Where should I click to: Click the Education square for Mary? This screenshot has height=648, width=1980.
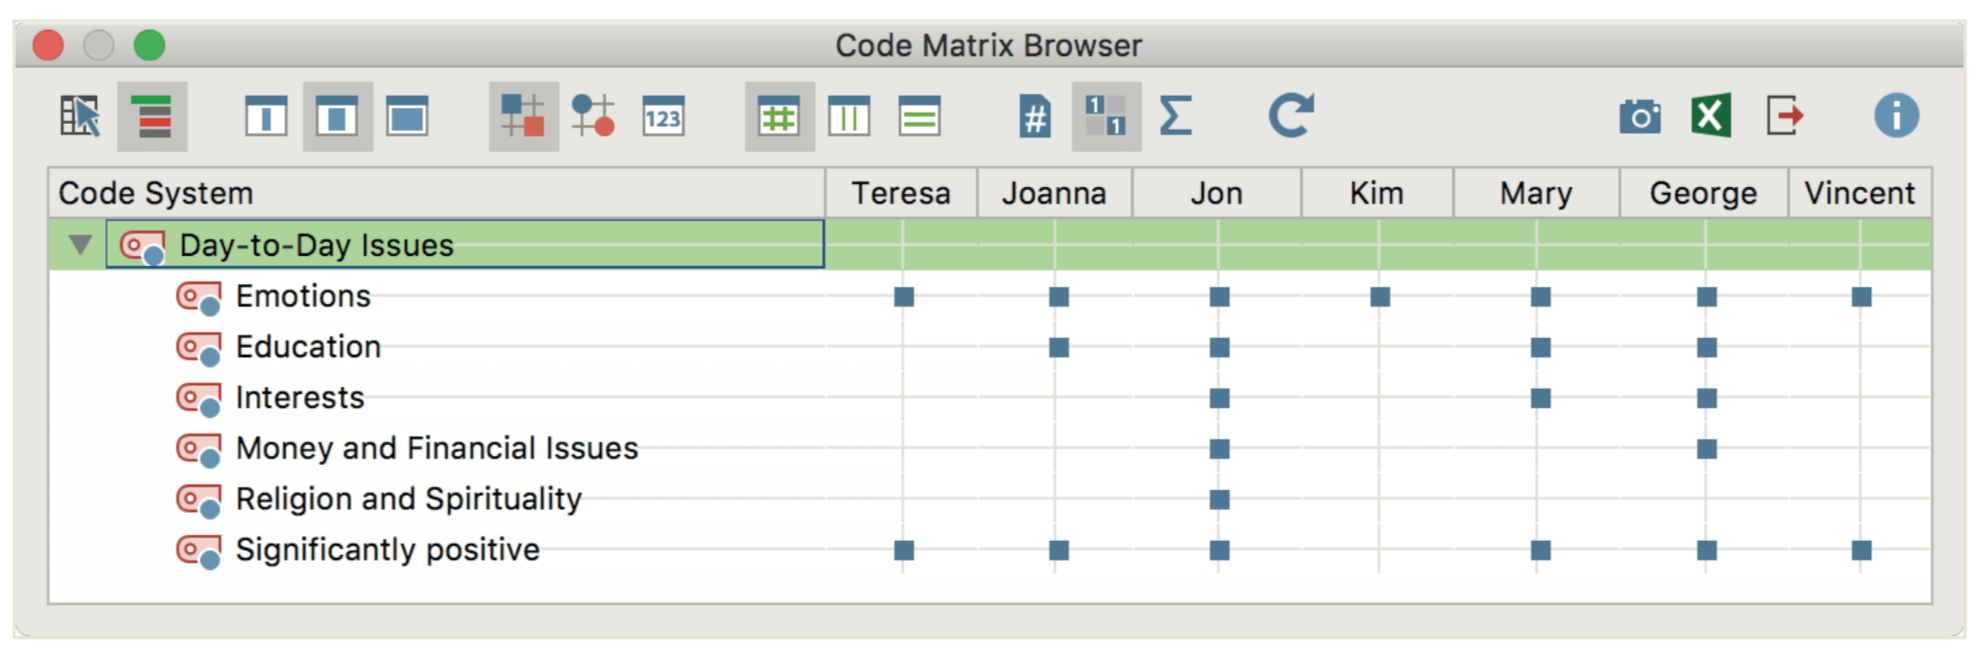(1541, 348)
